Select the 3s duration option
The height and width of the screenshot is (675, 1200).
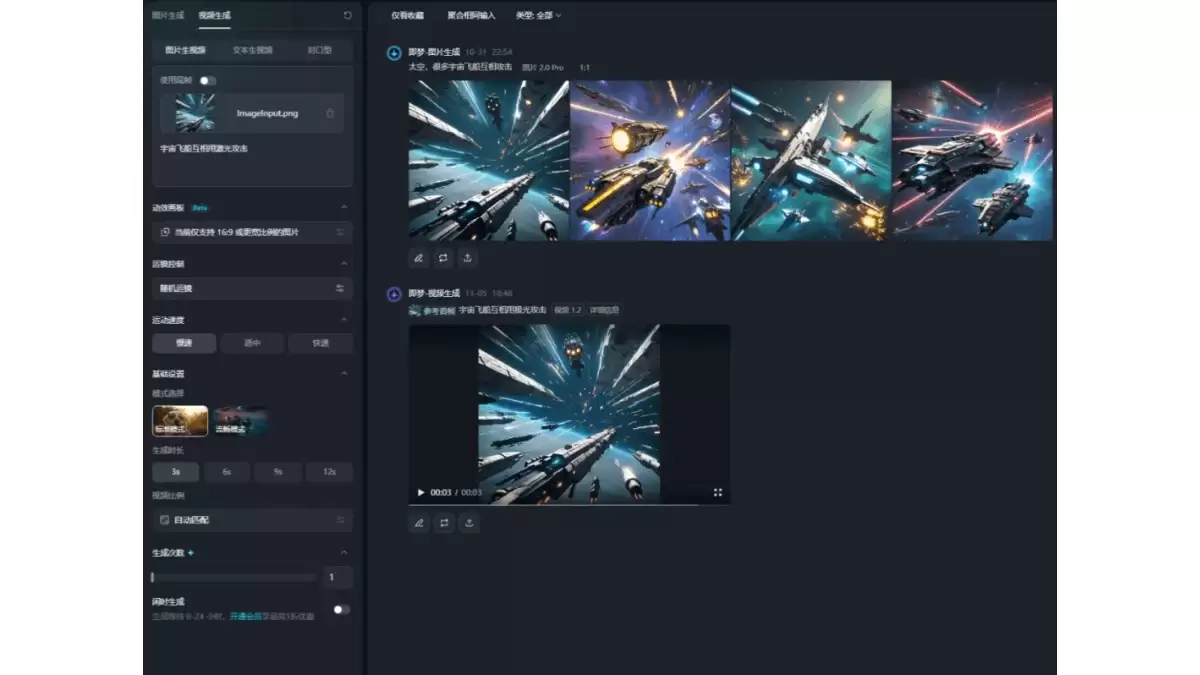tap(176, 471)
